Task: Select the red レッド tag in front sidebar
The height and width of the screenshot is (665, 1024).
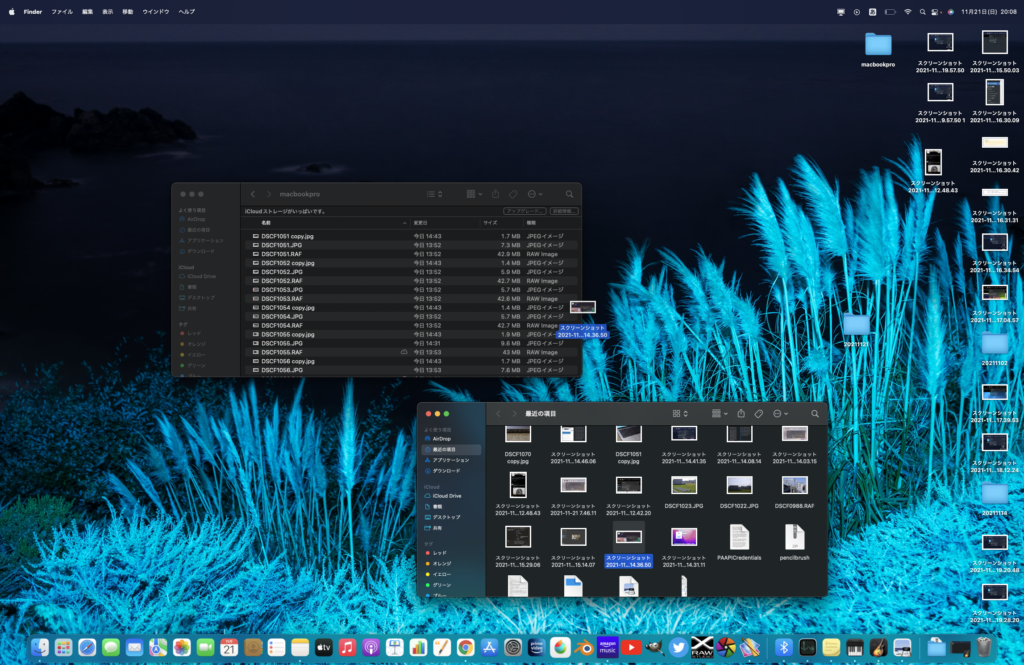Action: pyautogui.click(x=441, y=552)
